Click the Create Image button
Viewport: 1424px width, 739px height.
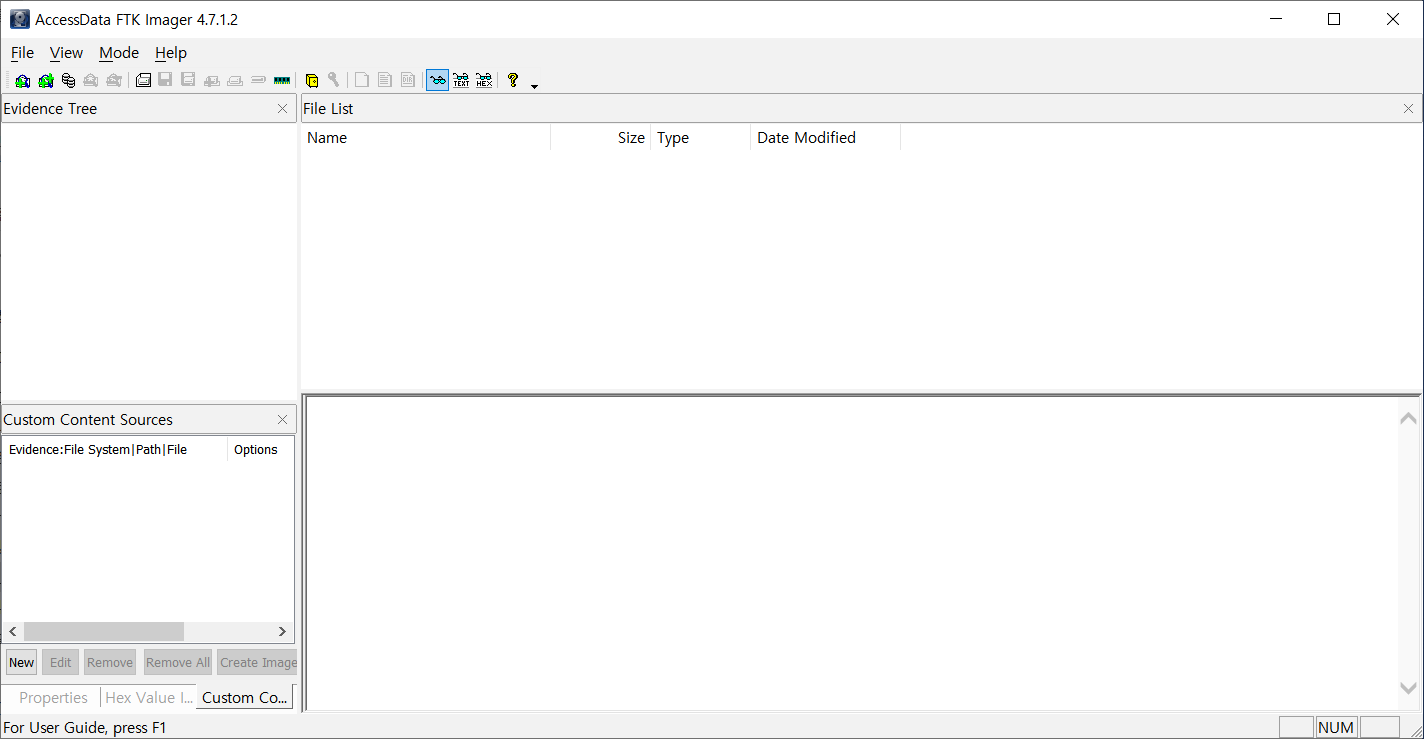(257, 662)
